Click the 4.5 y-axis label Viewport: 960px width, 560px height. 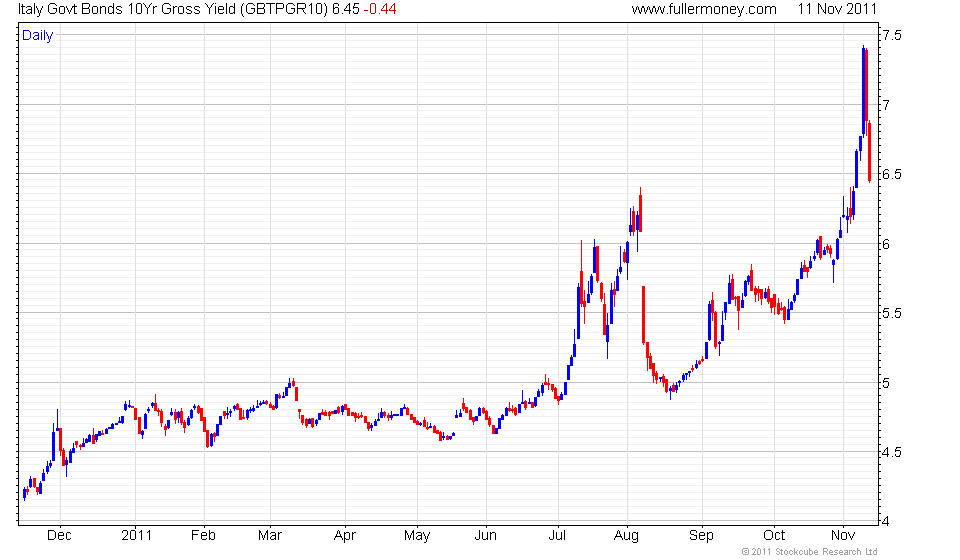pos(892,452)
